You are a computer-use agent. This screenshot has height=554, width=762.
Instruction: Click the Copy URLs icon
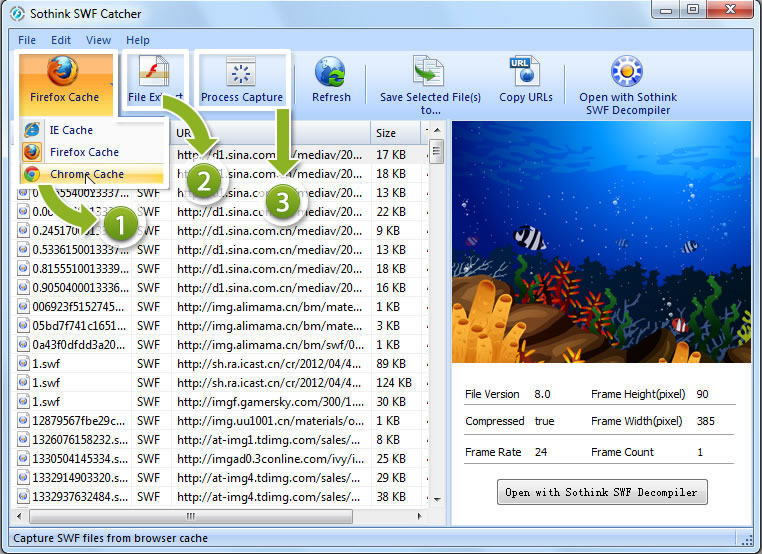525,71
